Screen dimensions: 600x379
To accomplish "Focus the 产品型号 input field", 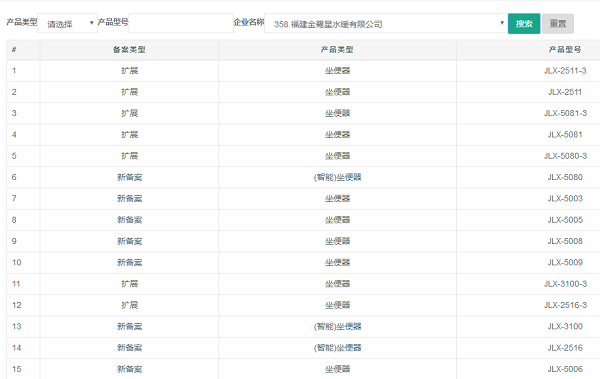I will 181,23.
